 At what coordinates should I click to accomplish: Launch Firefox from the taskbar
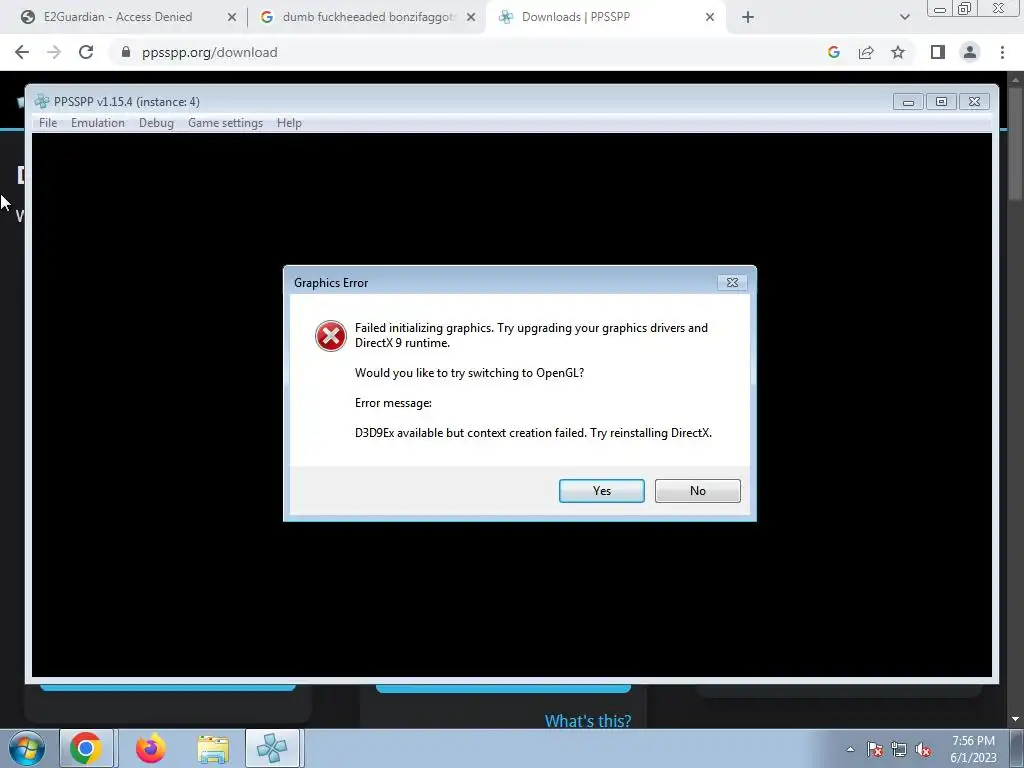tap(150, 748)
